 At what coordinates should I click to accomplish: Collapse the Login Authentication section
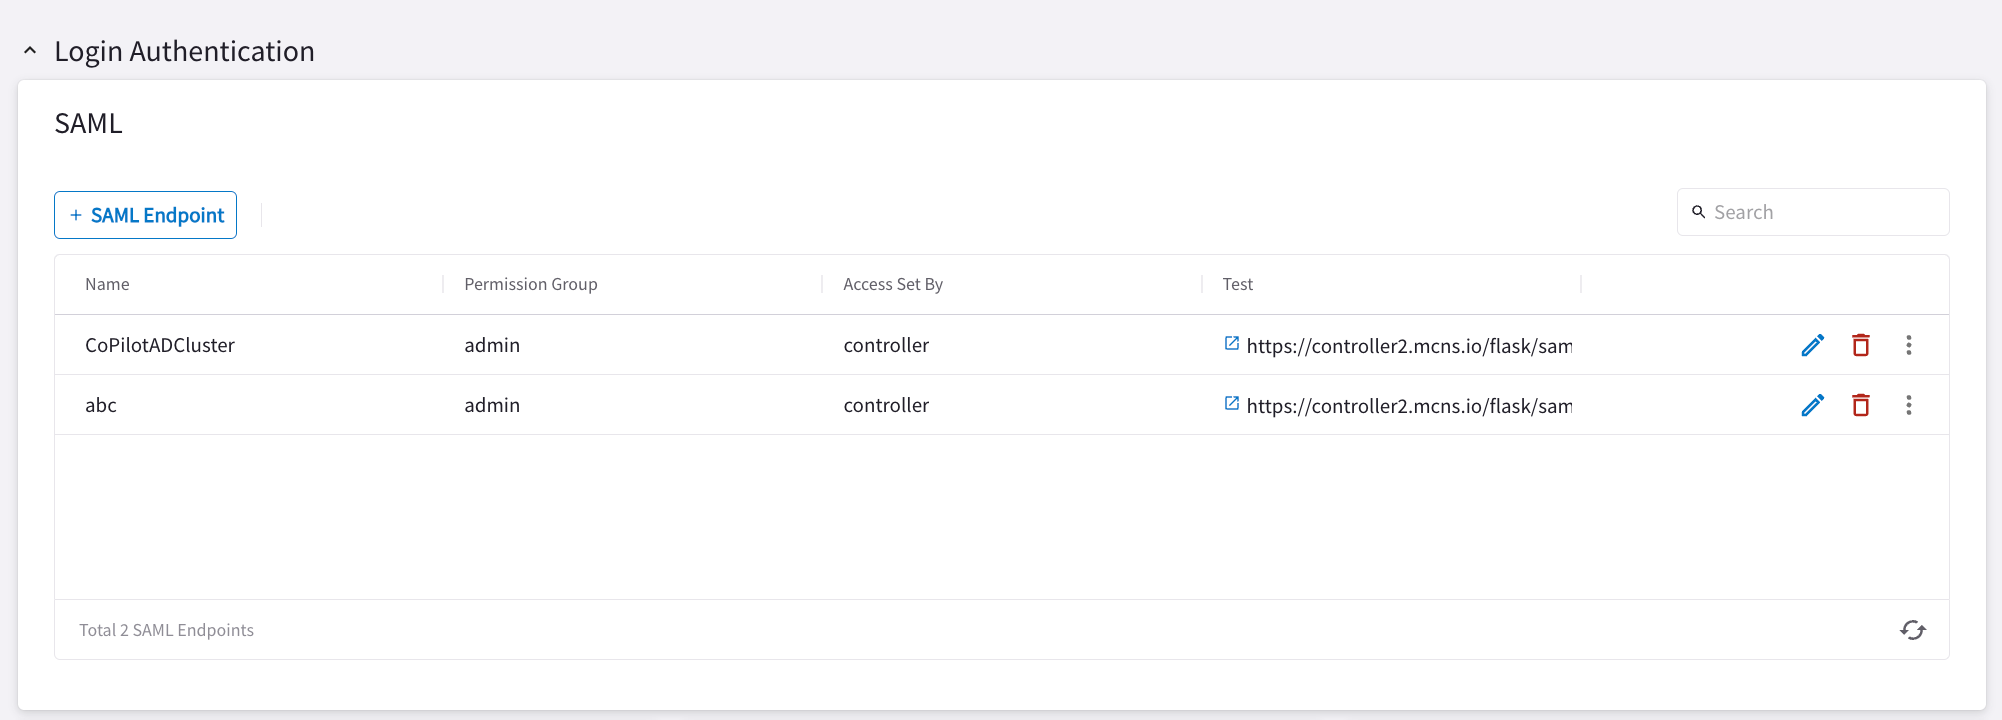point(30,51)
